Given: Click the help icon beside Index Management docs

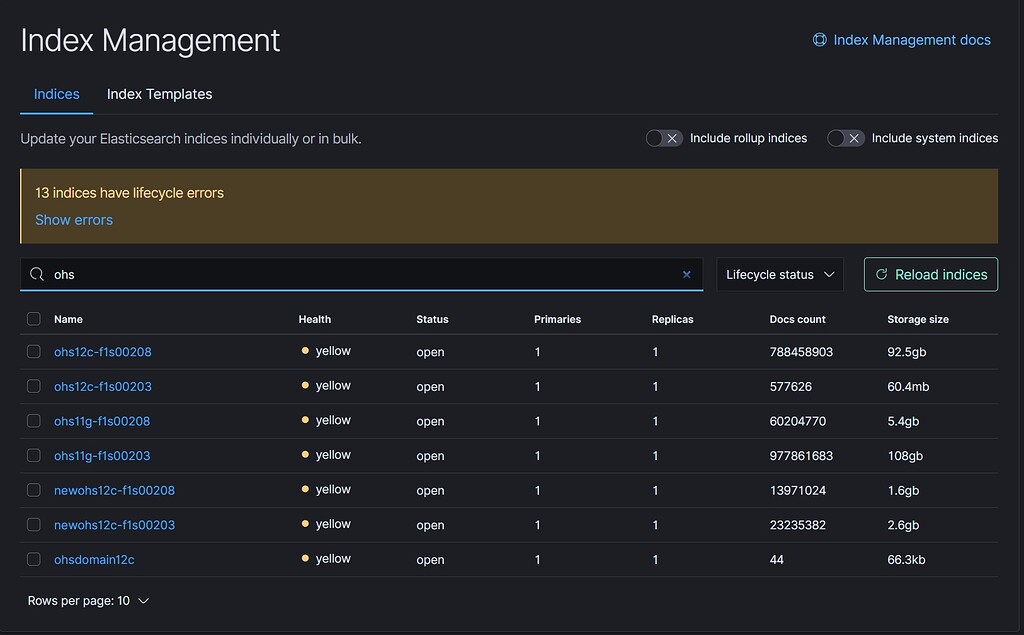Looking at the screenshot, I should point(819,39).
